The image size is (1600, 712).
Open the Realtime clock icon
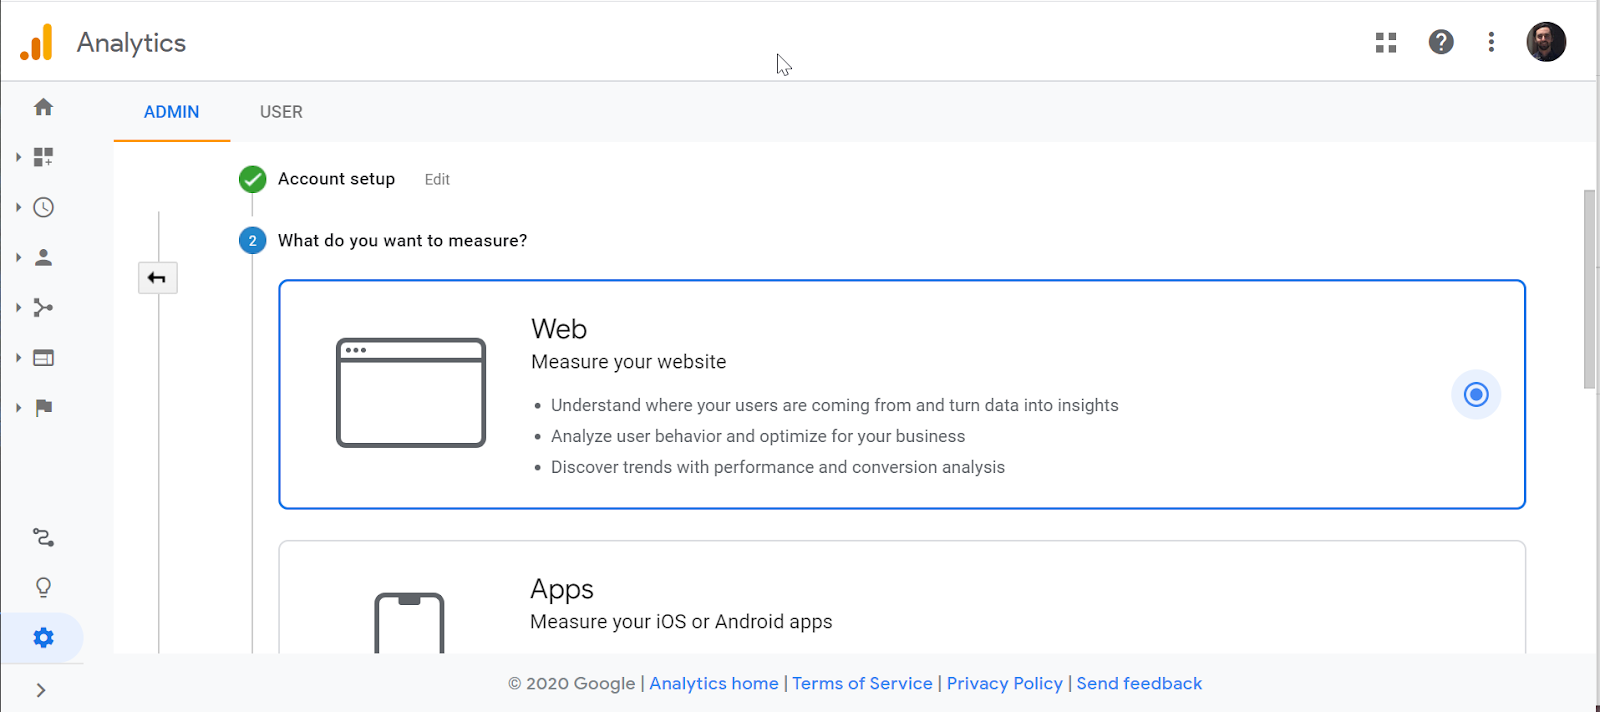tap(43, 207)
